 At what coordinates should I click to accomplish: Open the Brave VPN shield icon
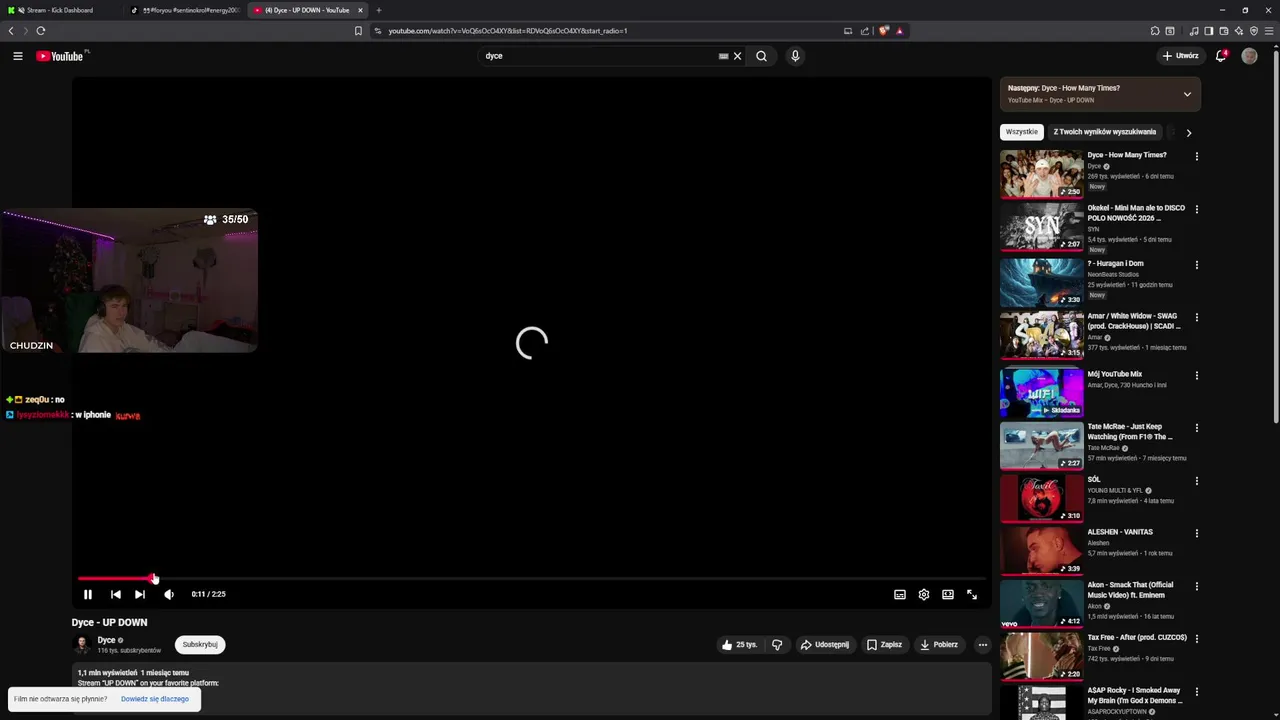(1254, 31)
